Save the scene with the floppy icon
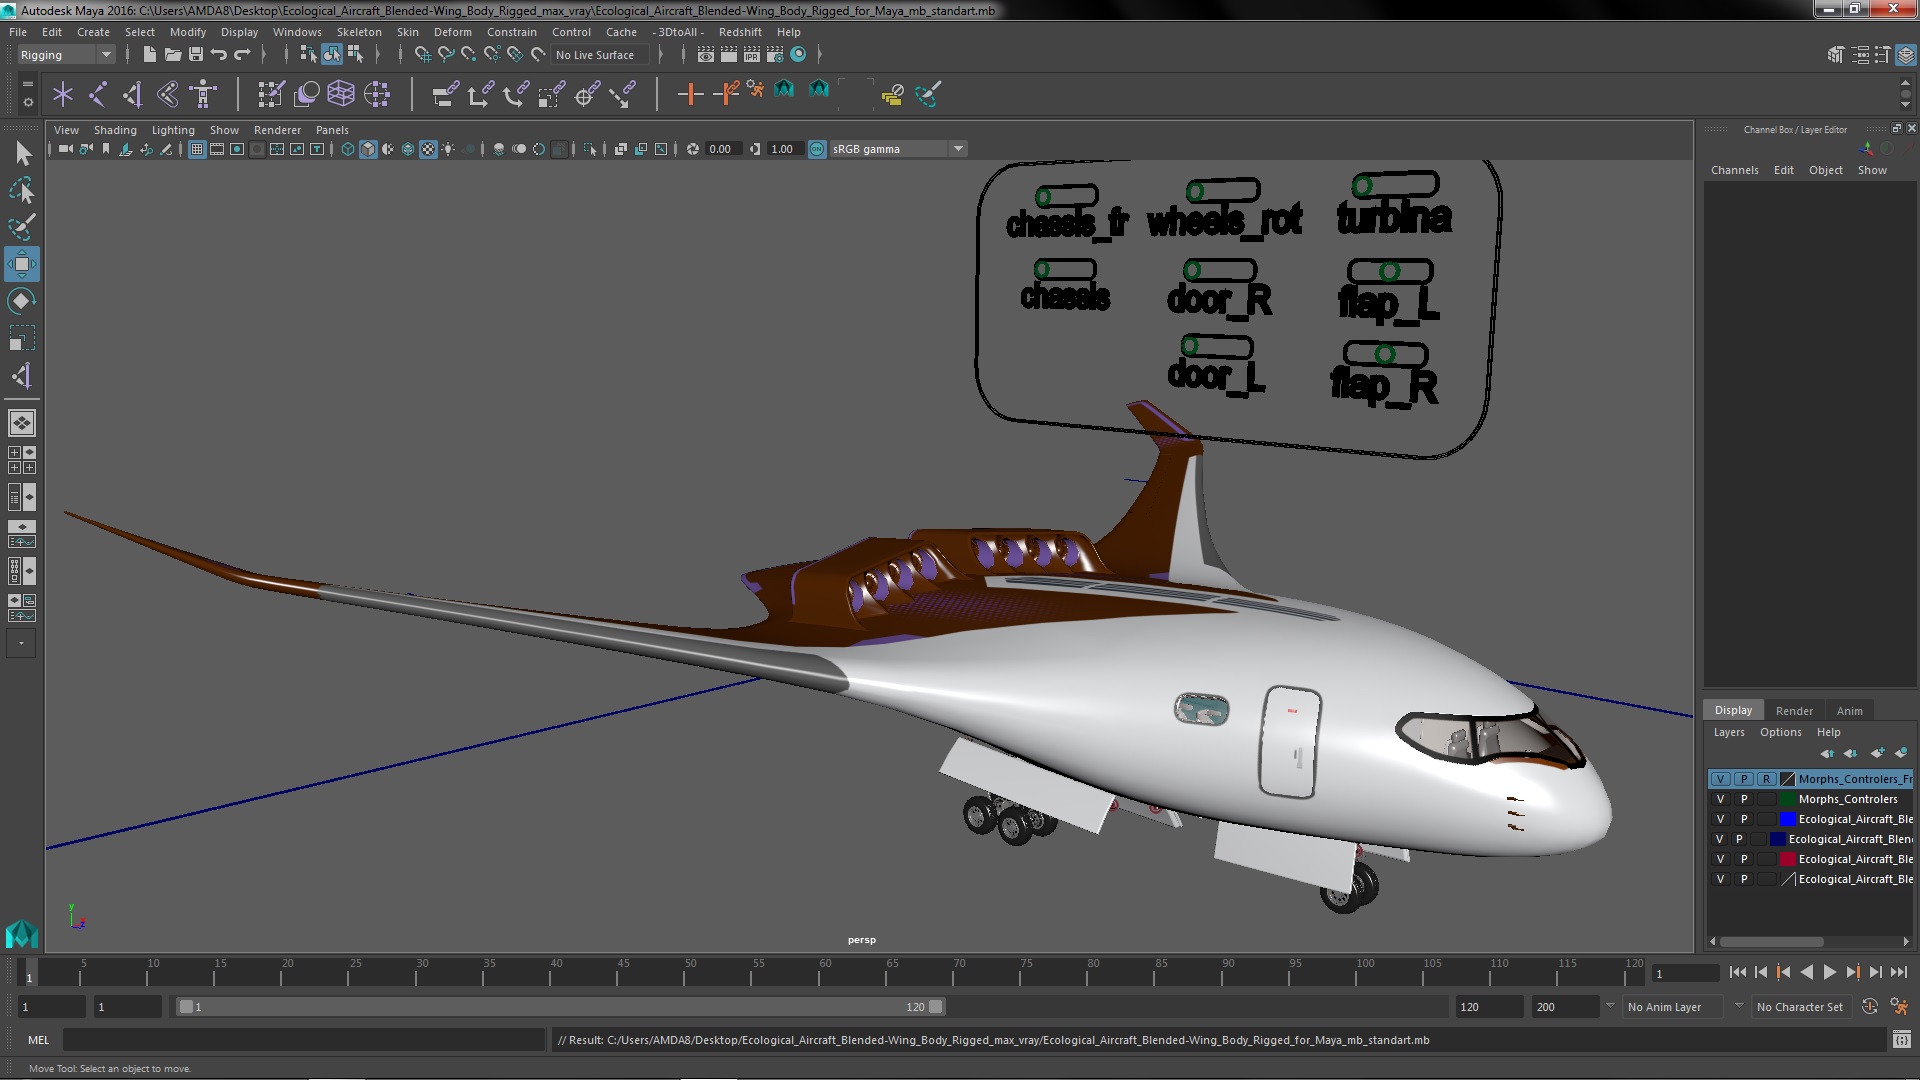This screenshot has height=1080, width=1920. 195,55
